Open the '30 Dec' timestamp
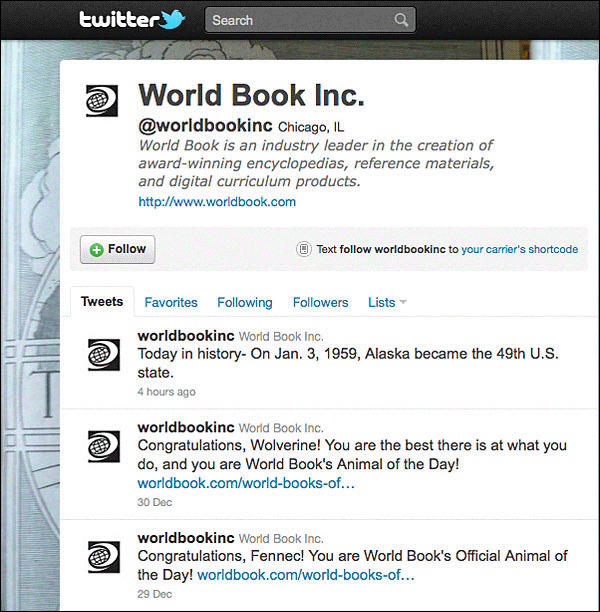 [x=155, y=502]
